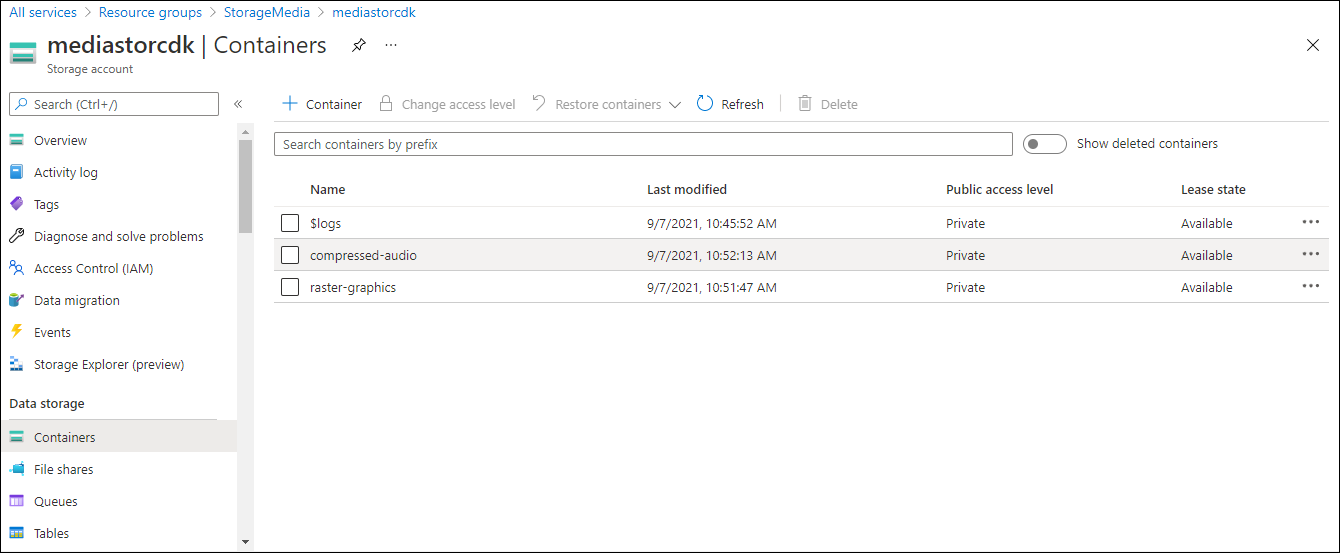Click the Access Control (IAM) people icon
This screenshot has height=553, width=1340.
16,268
